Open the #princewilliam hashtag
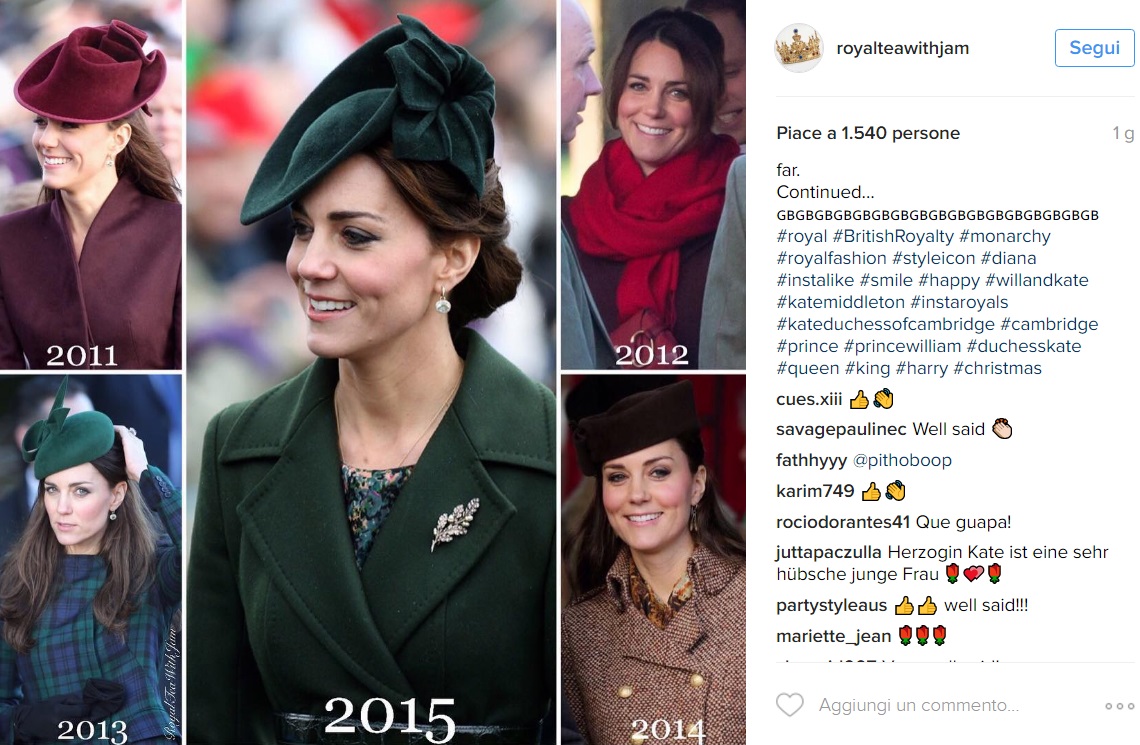The height and width of the screenshot is (745, 1140). point(902,347)
